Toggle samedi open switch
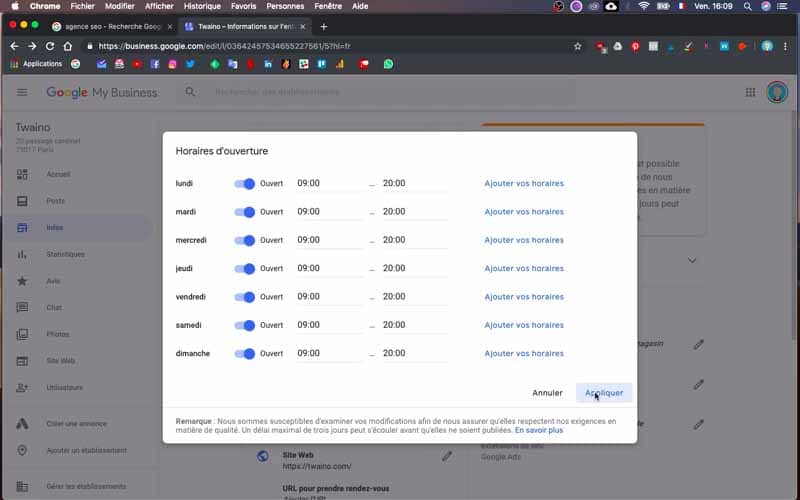 tap(244, 326)
